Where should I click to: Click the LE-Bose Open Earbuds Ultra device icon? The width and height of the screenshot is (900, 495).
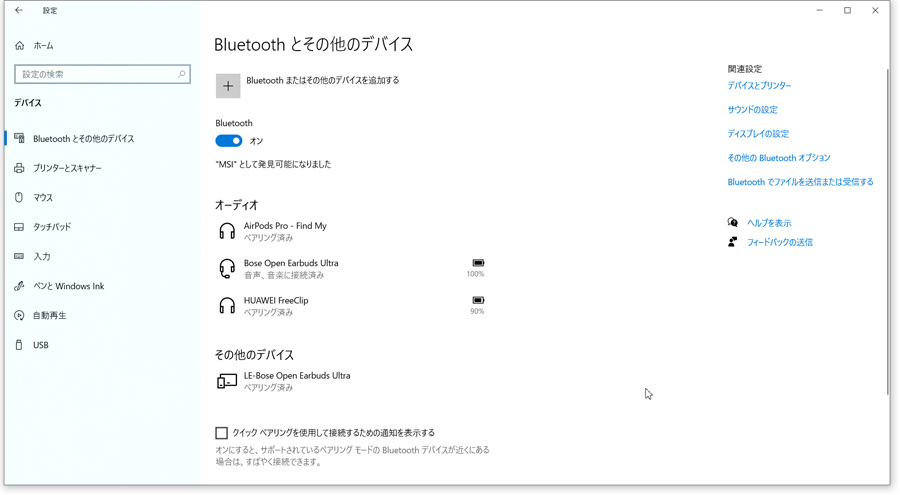point(227,381)
